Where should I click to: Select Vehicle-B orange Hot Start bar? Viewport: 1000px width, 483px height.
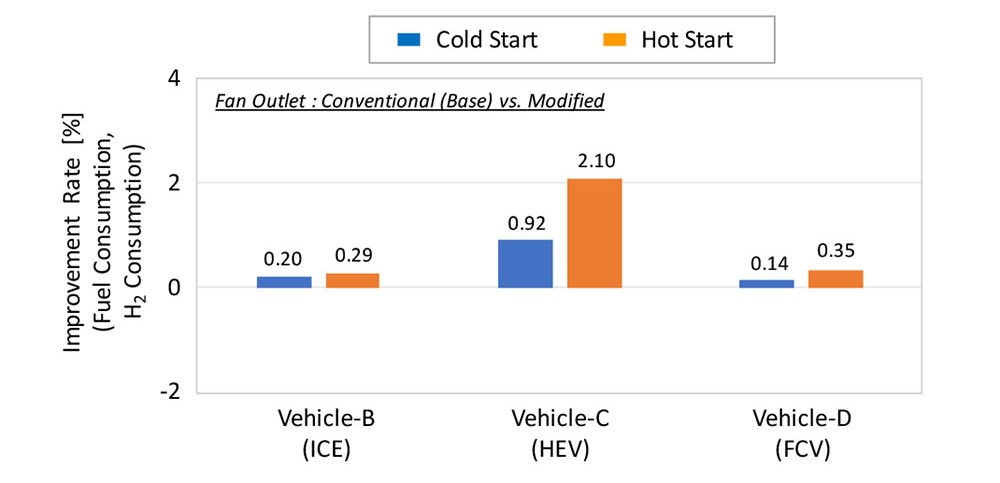pyautogui.click(x=352, y=281)
